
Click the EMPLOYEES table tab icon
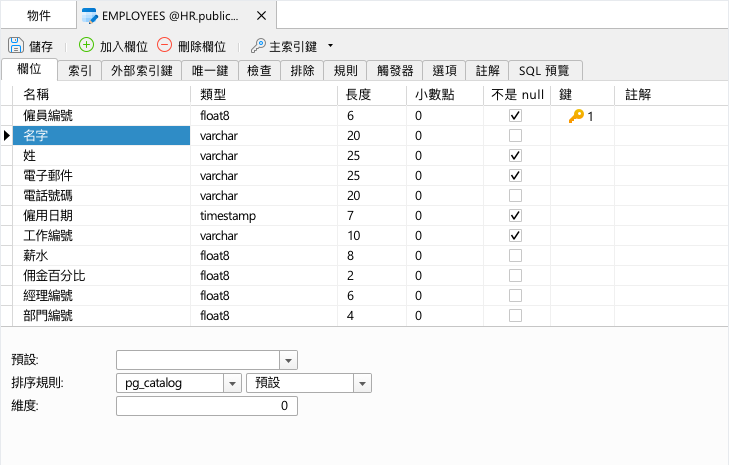tap(89, 16)
